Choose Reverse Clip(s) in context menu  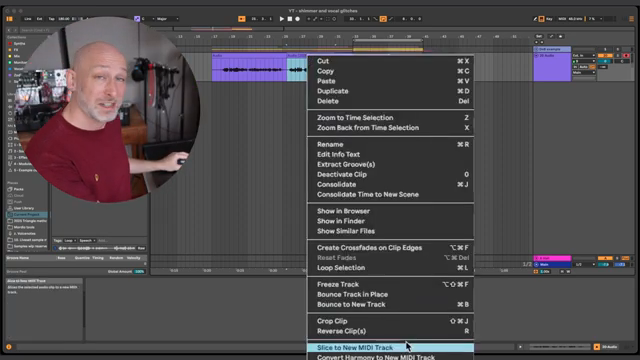coord(391,331)
